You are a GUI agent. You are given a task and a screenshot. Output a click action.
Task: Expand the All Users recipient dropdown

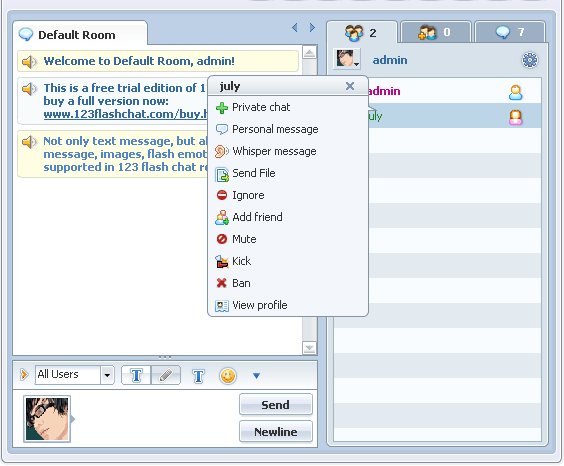click(107, 375)
